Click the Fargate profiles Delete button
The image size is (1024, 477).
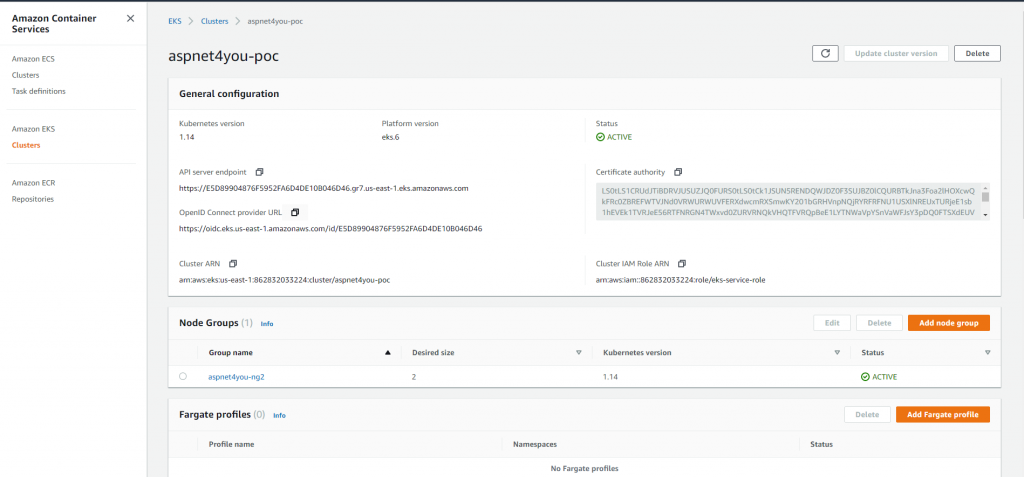[x=867, y=414]
